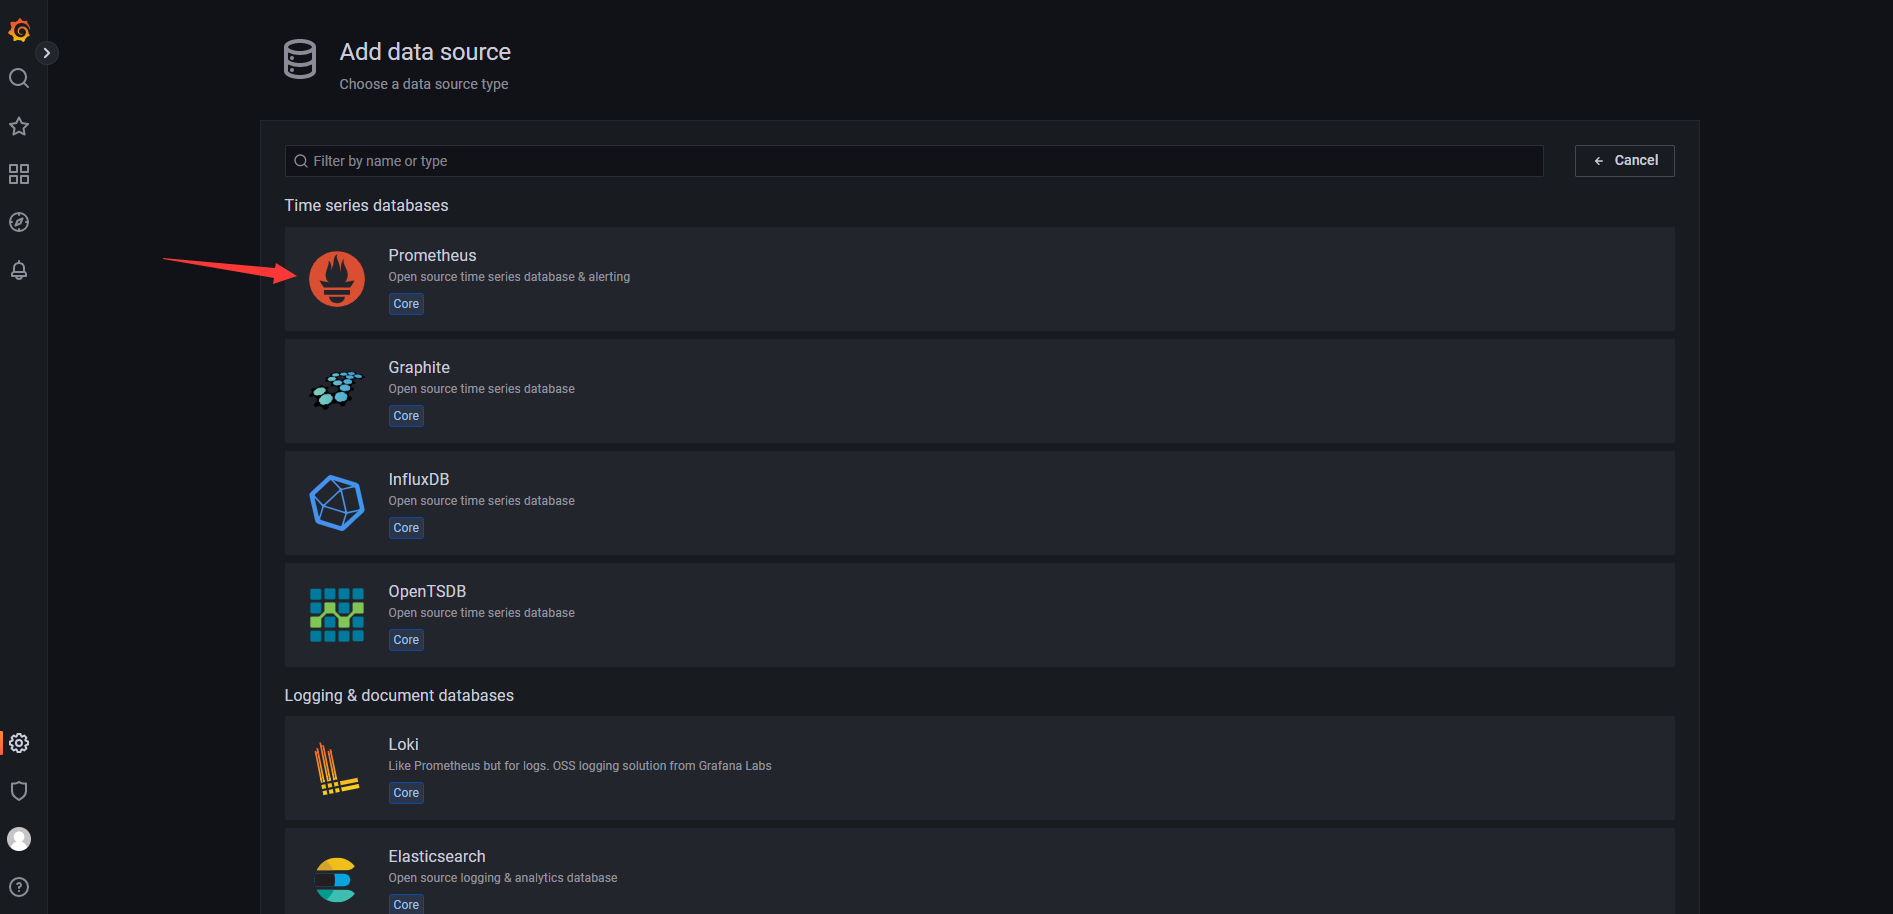This screenshot has height=914, width=1893.
Task: Open the Alerting bell icon
Action: pos(19,270)
